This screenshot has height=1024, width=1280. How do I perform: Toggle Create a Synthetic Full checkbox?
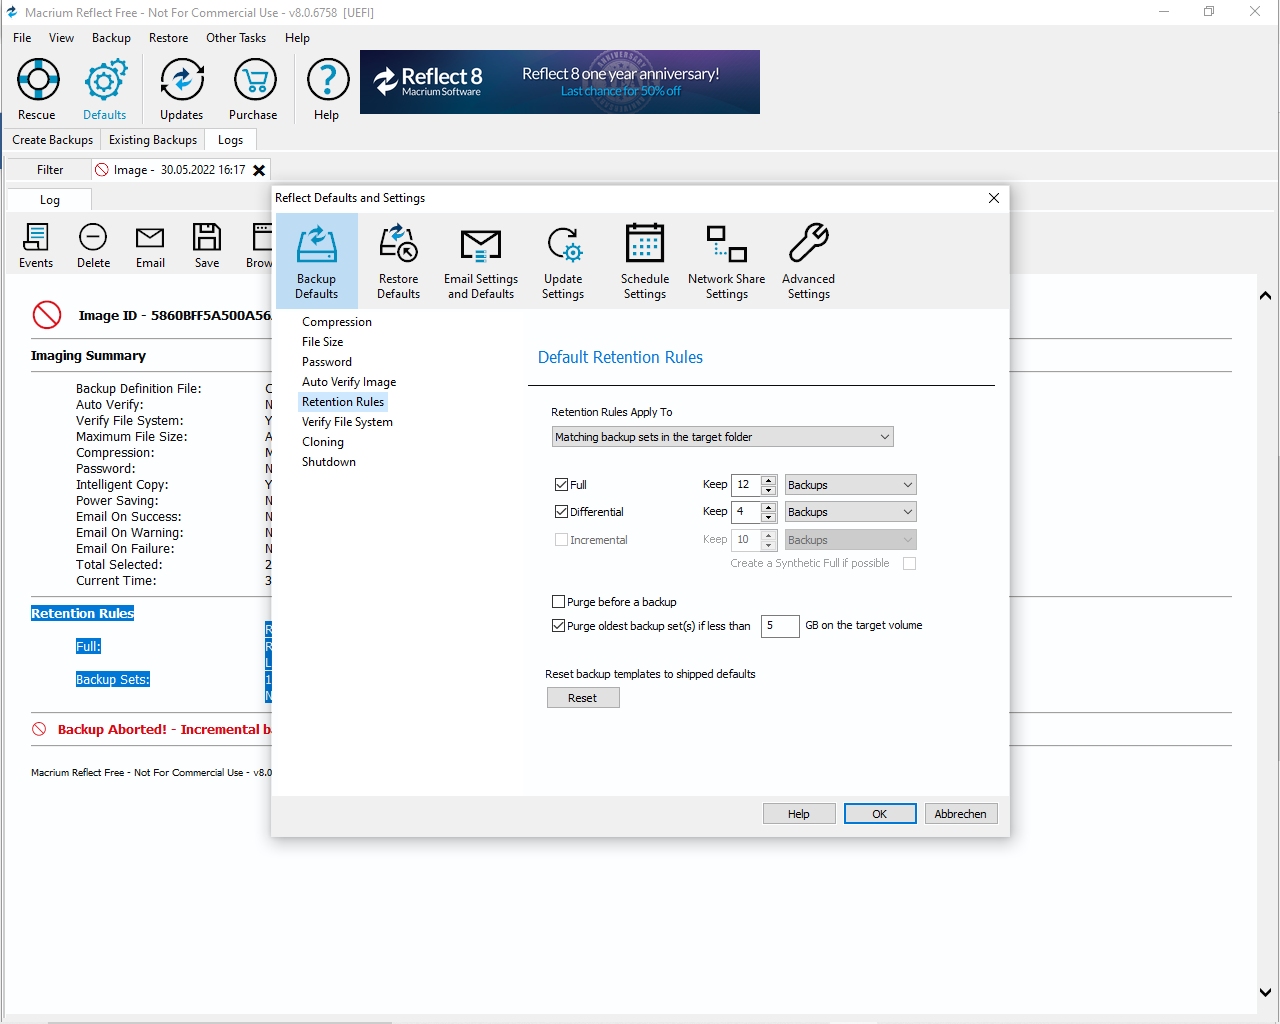(x=909, y=564)
